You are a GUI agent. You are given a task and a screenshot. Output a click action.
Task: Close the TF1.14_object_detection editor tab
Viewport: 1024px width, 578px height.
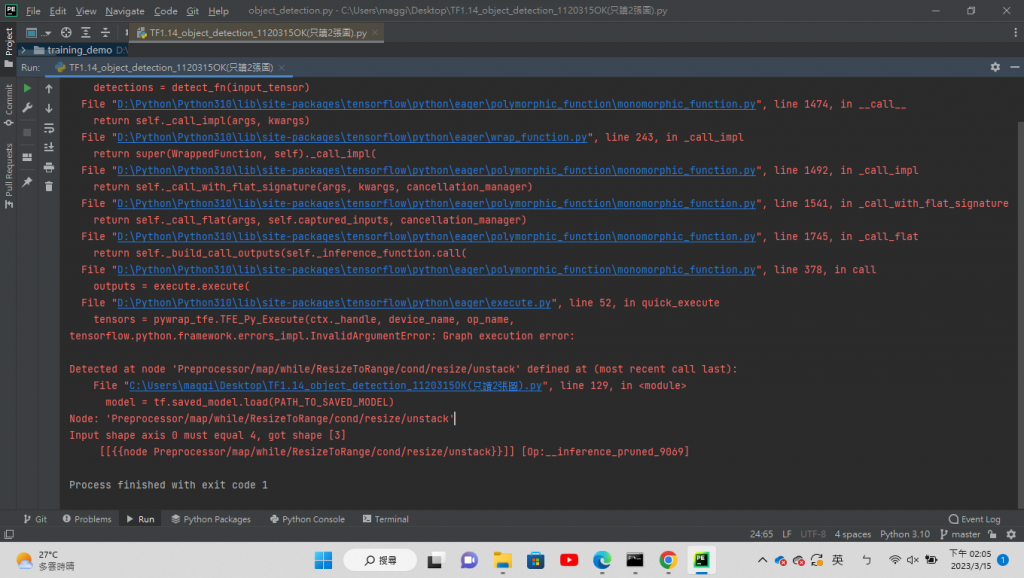point(375,33)
